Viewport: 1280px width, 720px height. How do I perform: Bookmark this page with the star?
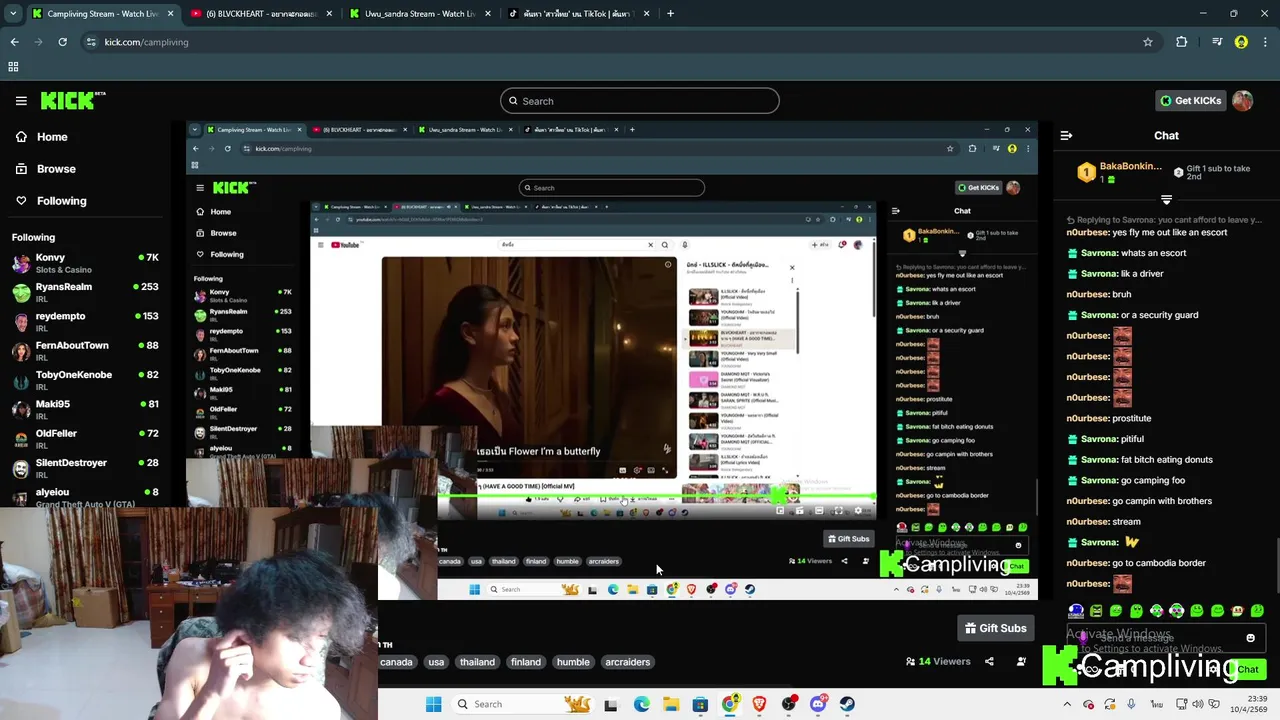[1148, 42]
